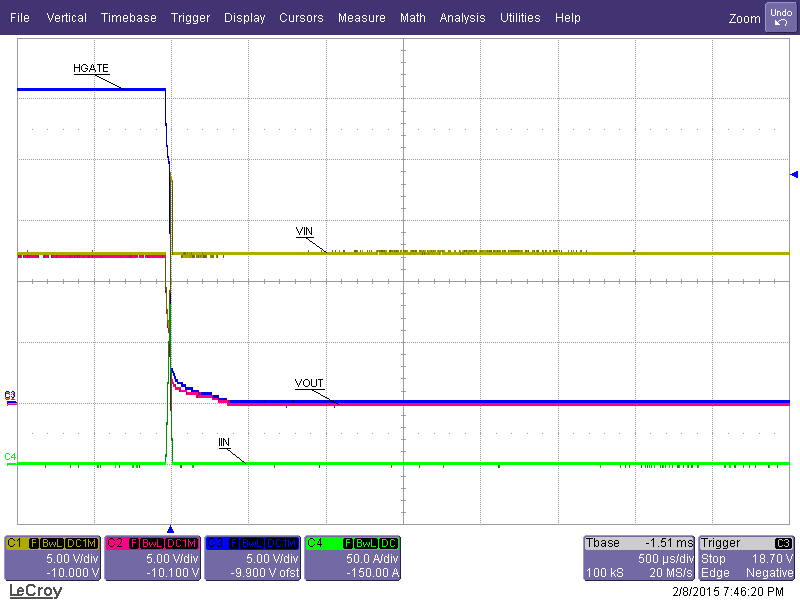Click the HGATE waveform label

pos(91,69)
